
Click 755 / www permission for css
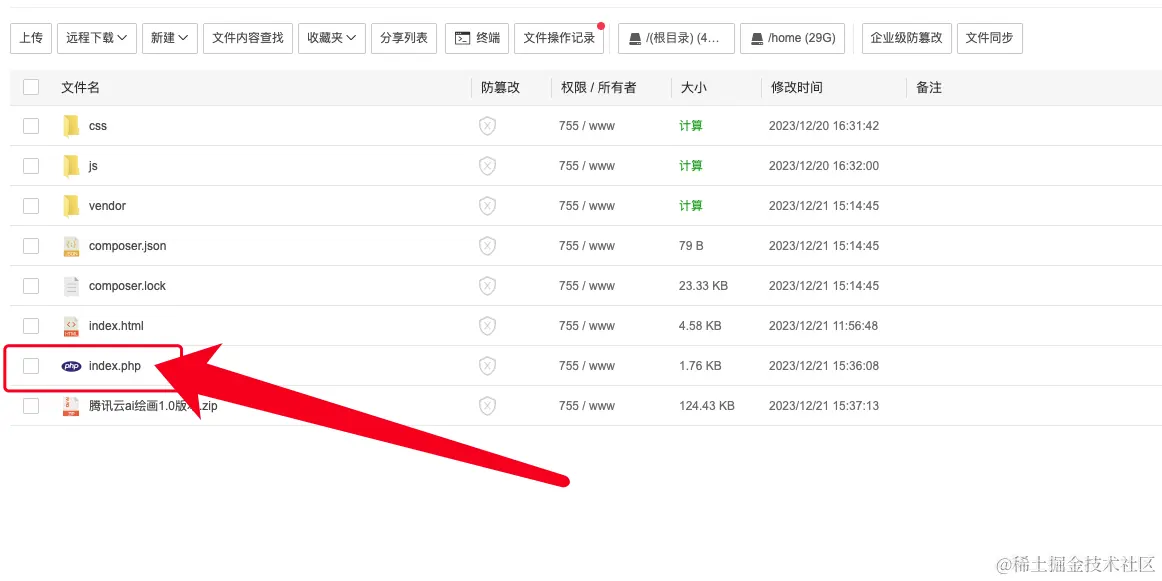pyautogui.click(x=587, y=126)
